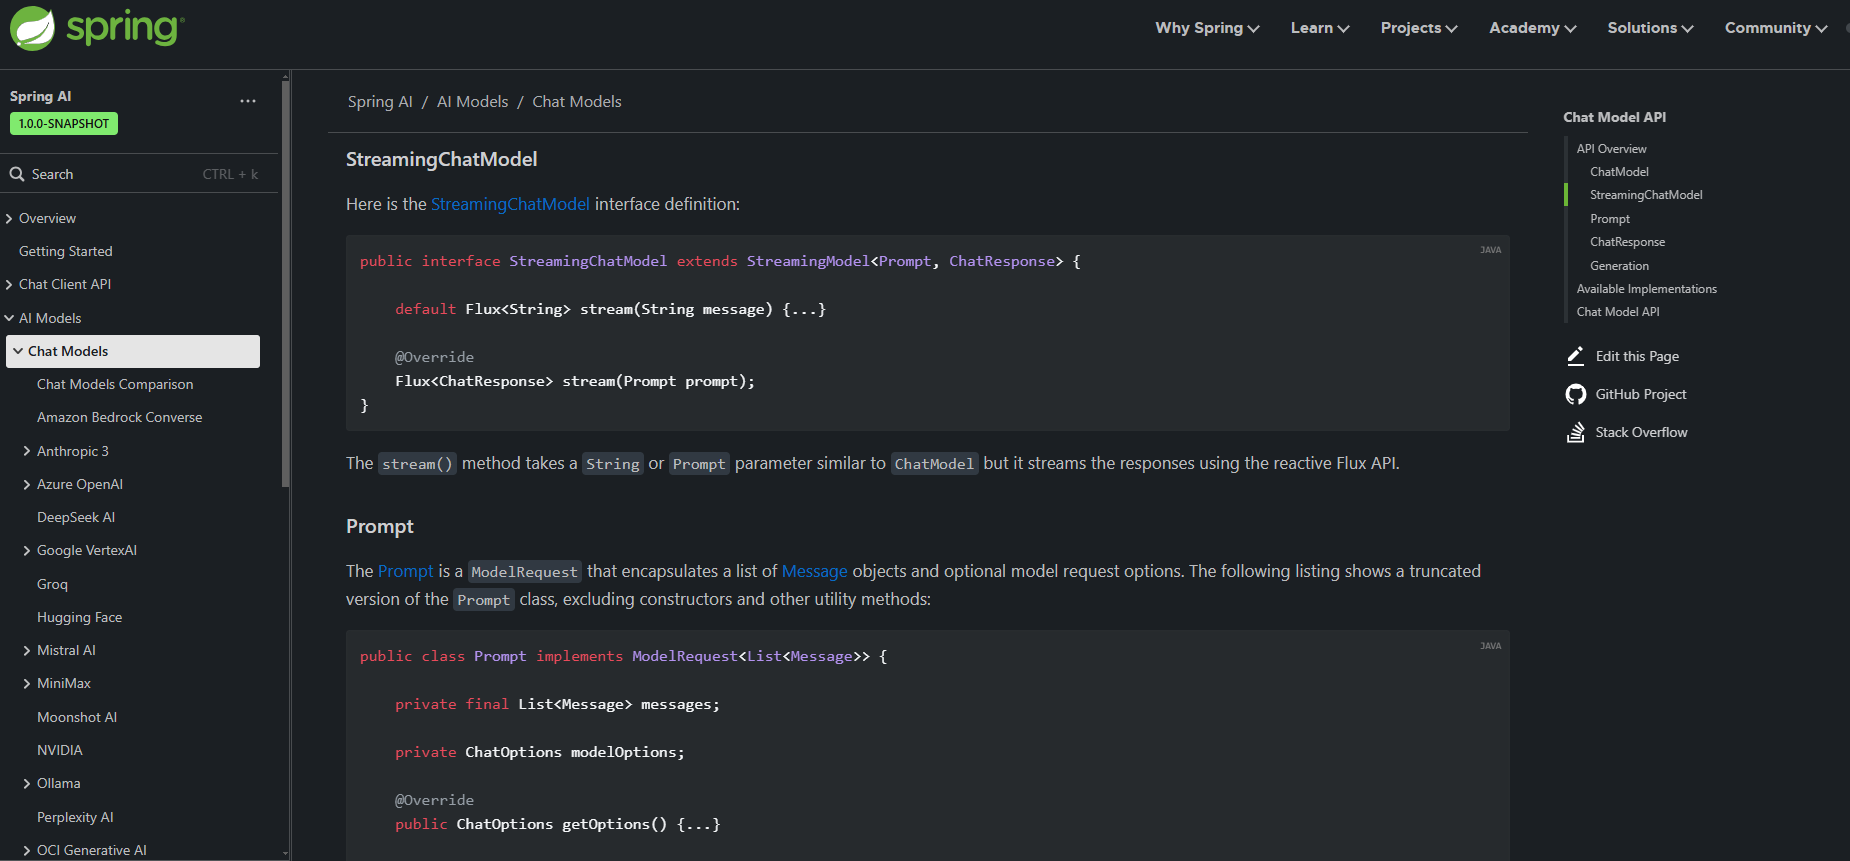Open the Projects dropdown menu
Screen dimensions: 1850x861
(x=1418, y=28)
